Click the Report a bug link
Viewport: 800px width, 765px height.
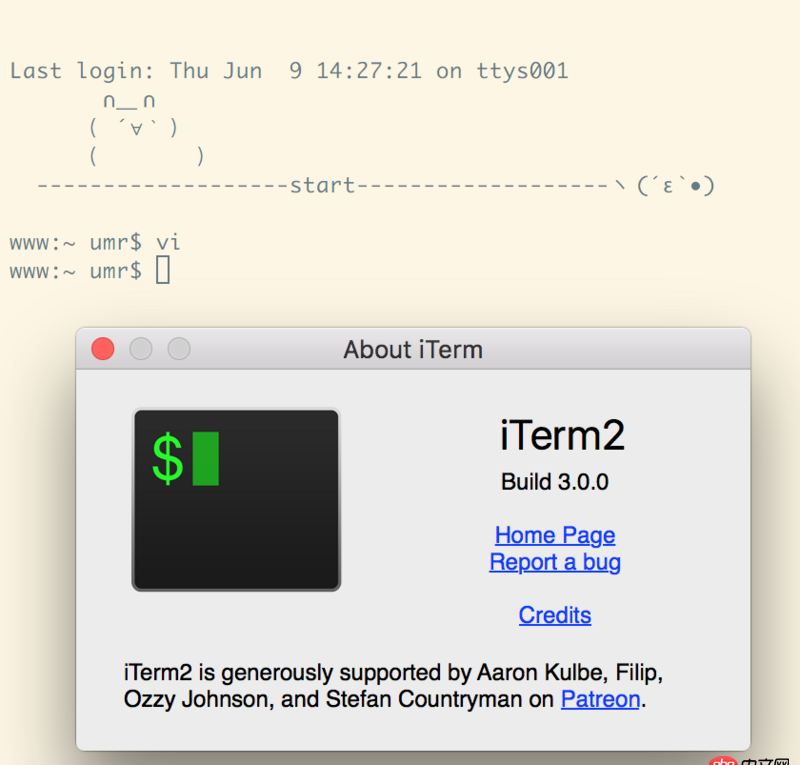555,562
